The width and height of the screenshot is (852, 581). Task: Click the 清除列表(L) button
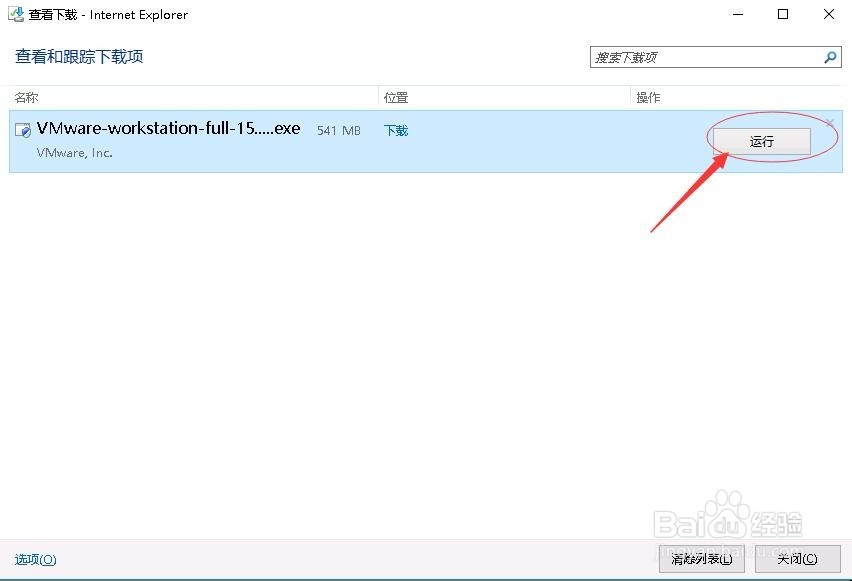[x=701, y=559]
